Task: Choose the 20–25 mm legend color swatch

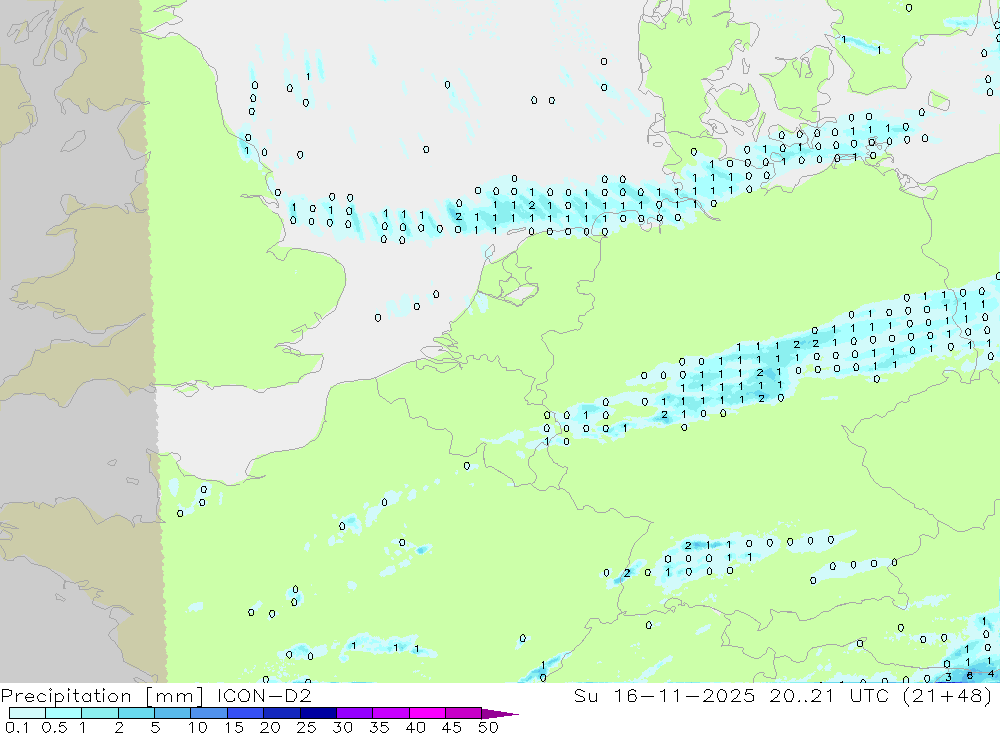Action: [282, 713]
